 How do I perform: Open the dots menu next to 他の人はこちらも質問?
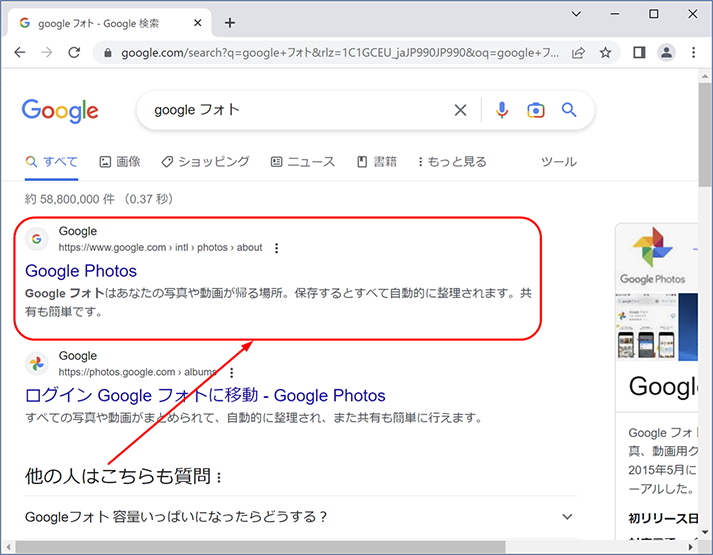coord(220,478)
